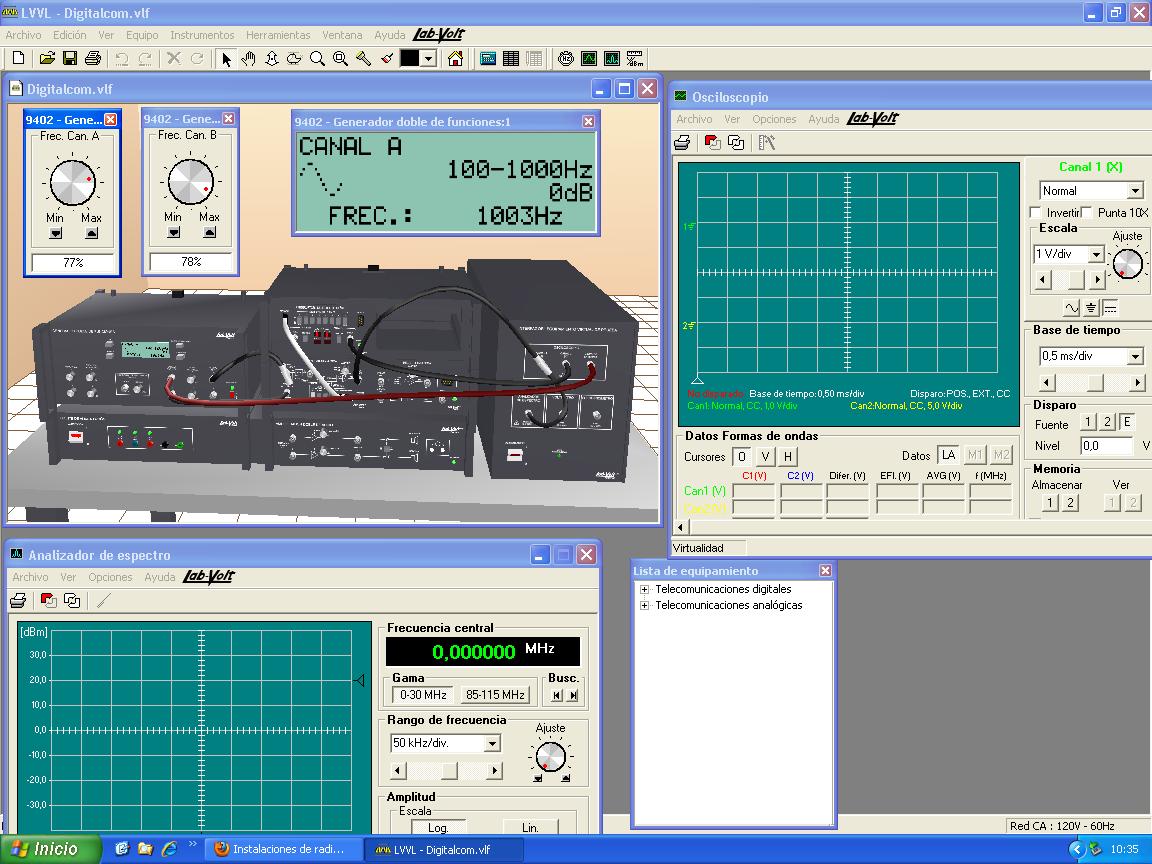
Task: Select the paintbrush tool
Action: [386, 59]
